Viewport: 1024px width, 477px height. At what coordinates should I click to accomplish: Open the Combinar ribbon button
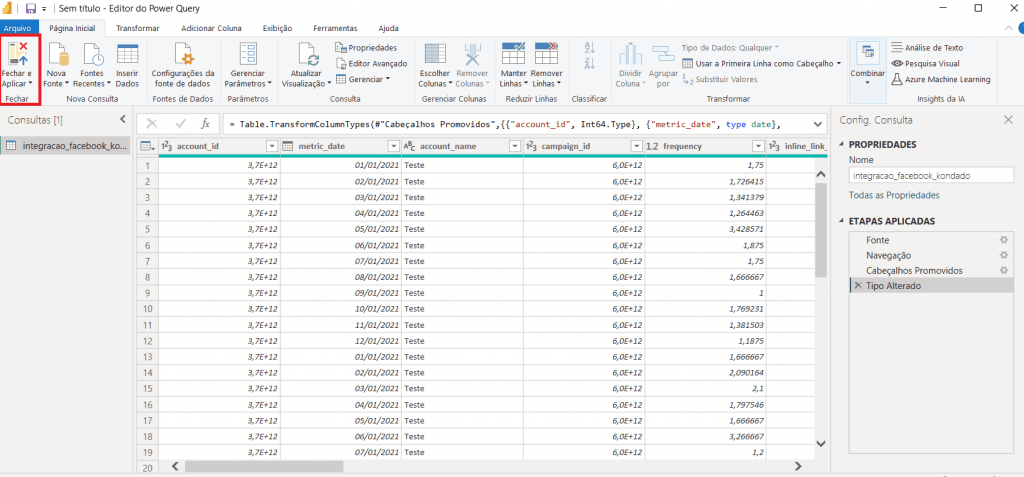tap(866, 60)
